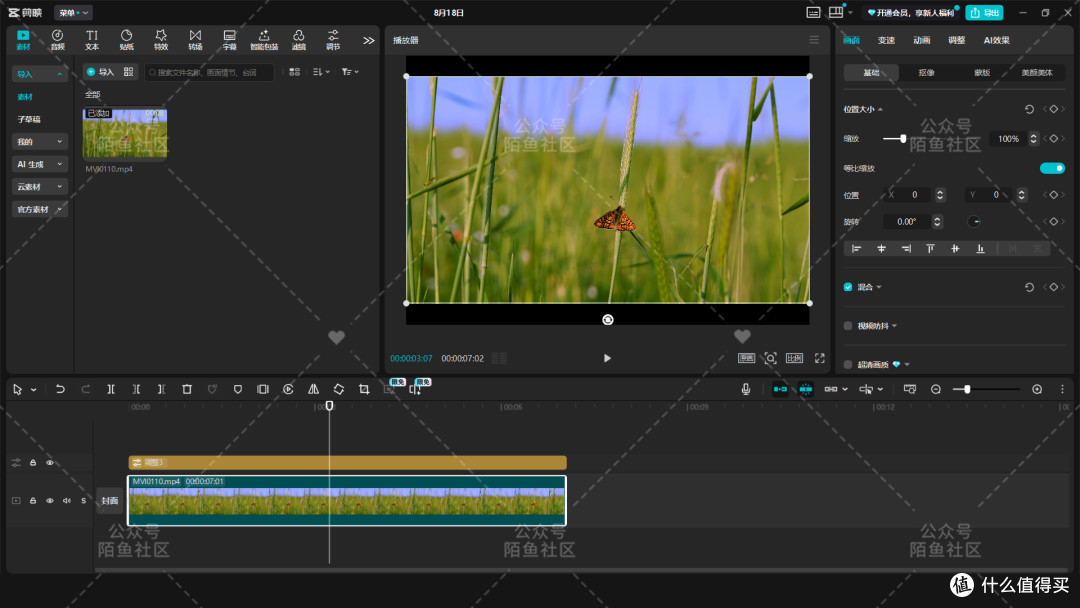
Task: Open the Stickers panel icon
Action: (126, 40)
